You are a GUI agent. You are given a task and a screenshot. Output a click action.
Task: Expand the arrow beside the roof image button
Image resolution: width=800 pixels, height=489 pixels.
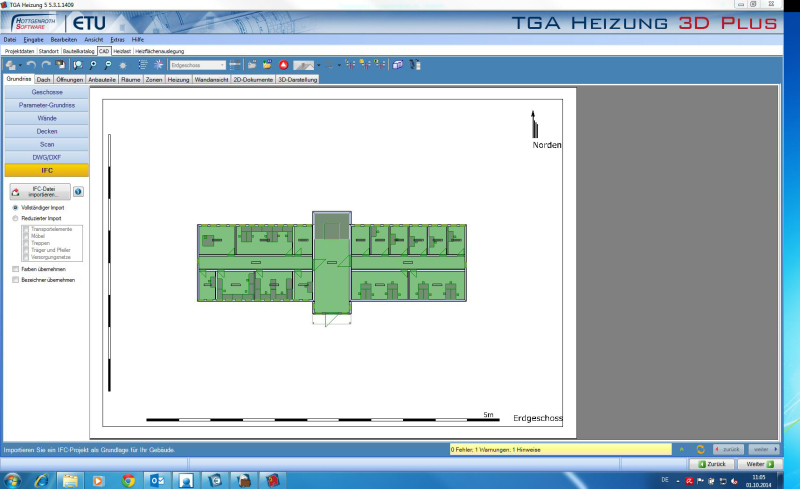click(x=318, y=65)
